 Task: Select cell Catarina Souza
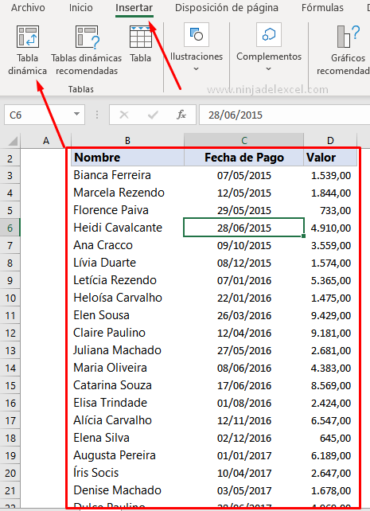[x=128, y=385]
